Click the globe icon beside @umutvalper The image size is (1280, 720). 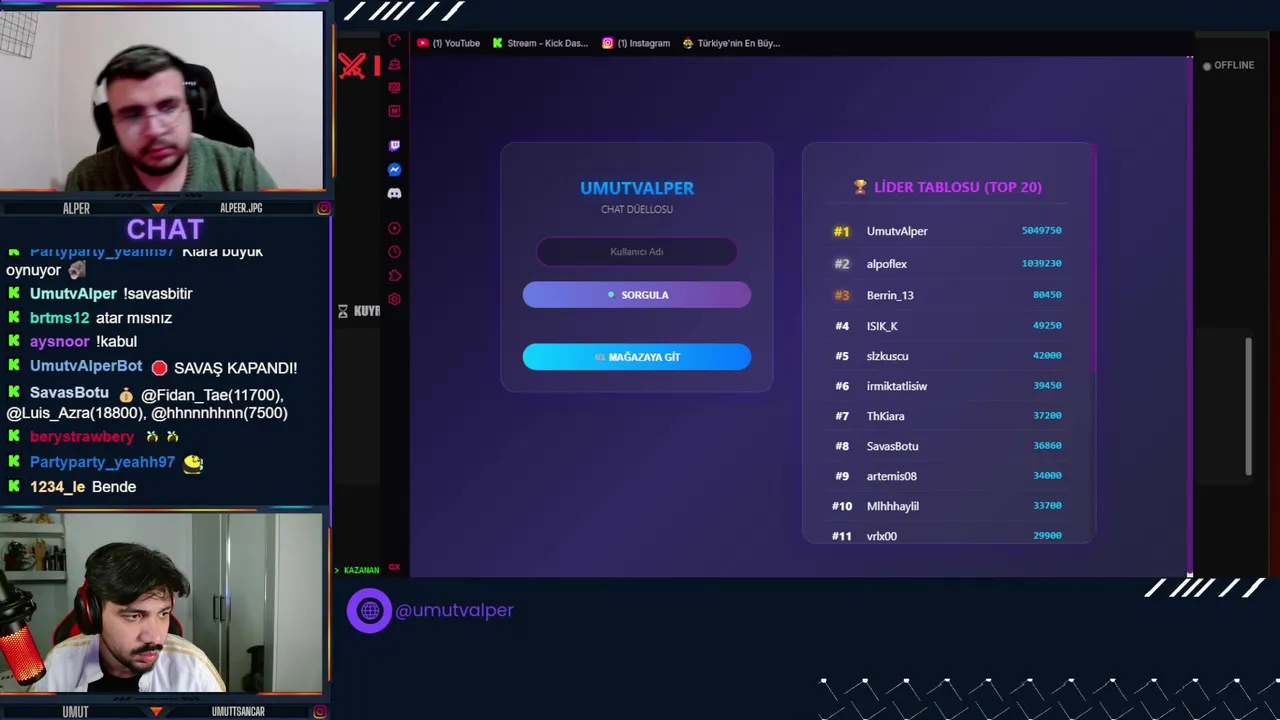(x=369, y=610)
